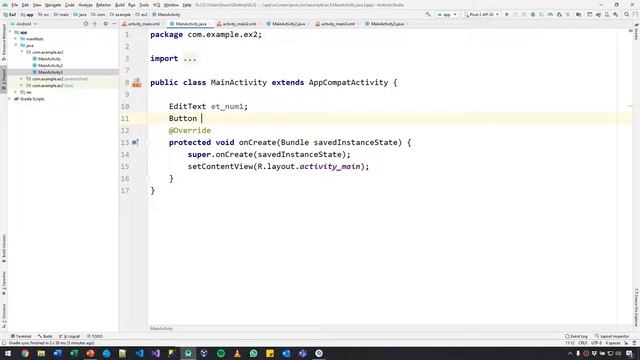
Task: Open the Visual Studio Code taskbar icon
Action: point(139,353)
